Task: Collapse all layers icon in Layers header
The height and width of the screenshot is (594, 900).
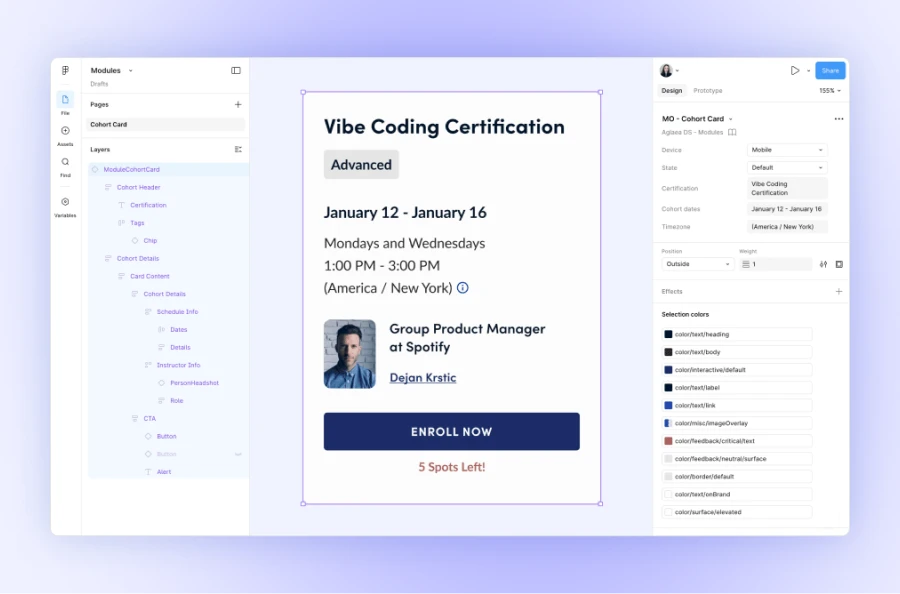Action: [x=238, y=149]
